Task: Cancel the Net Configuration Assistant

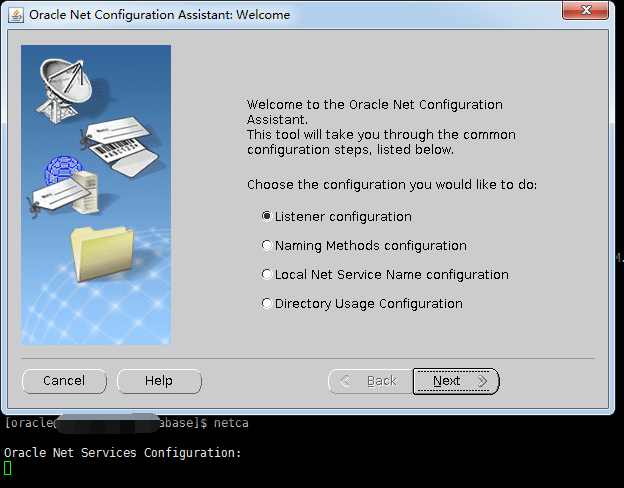Action: 64,381
